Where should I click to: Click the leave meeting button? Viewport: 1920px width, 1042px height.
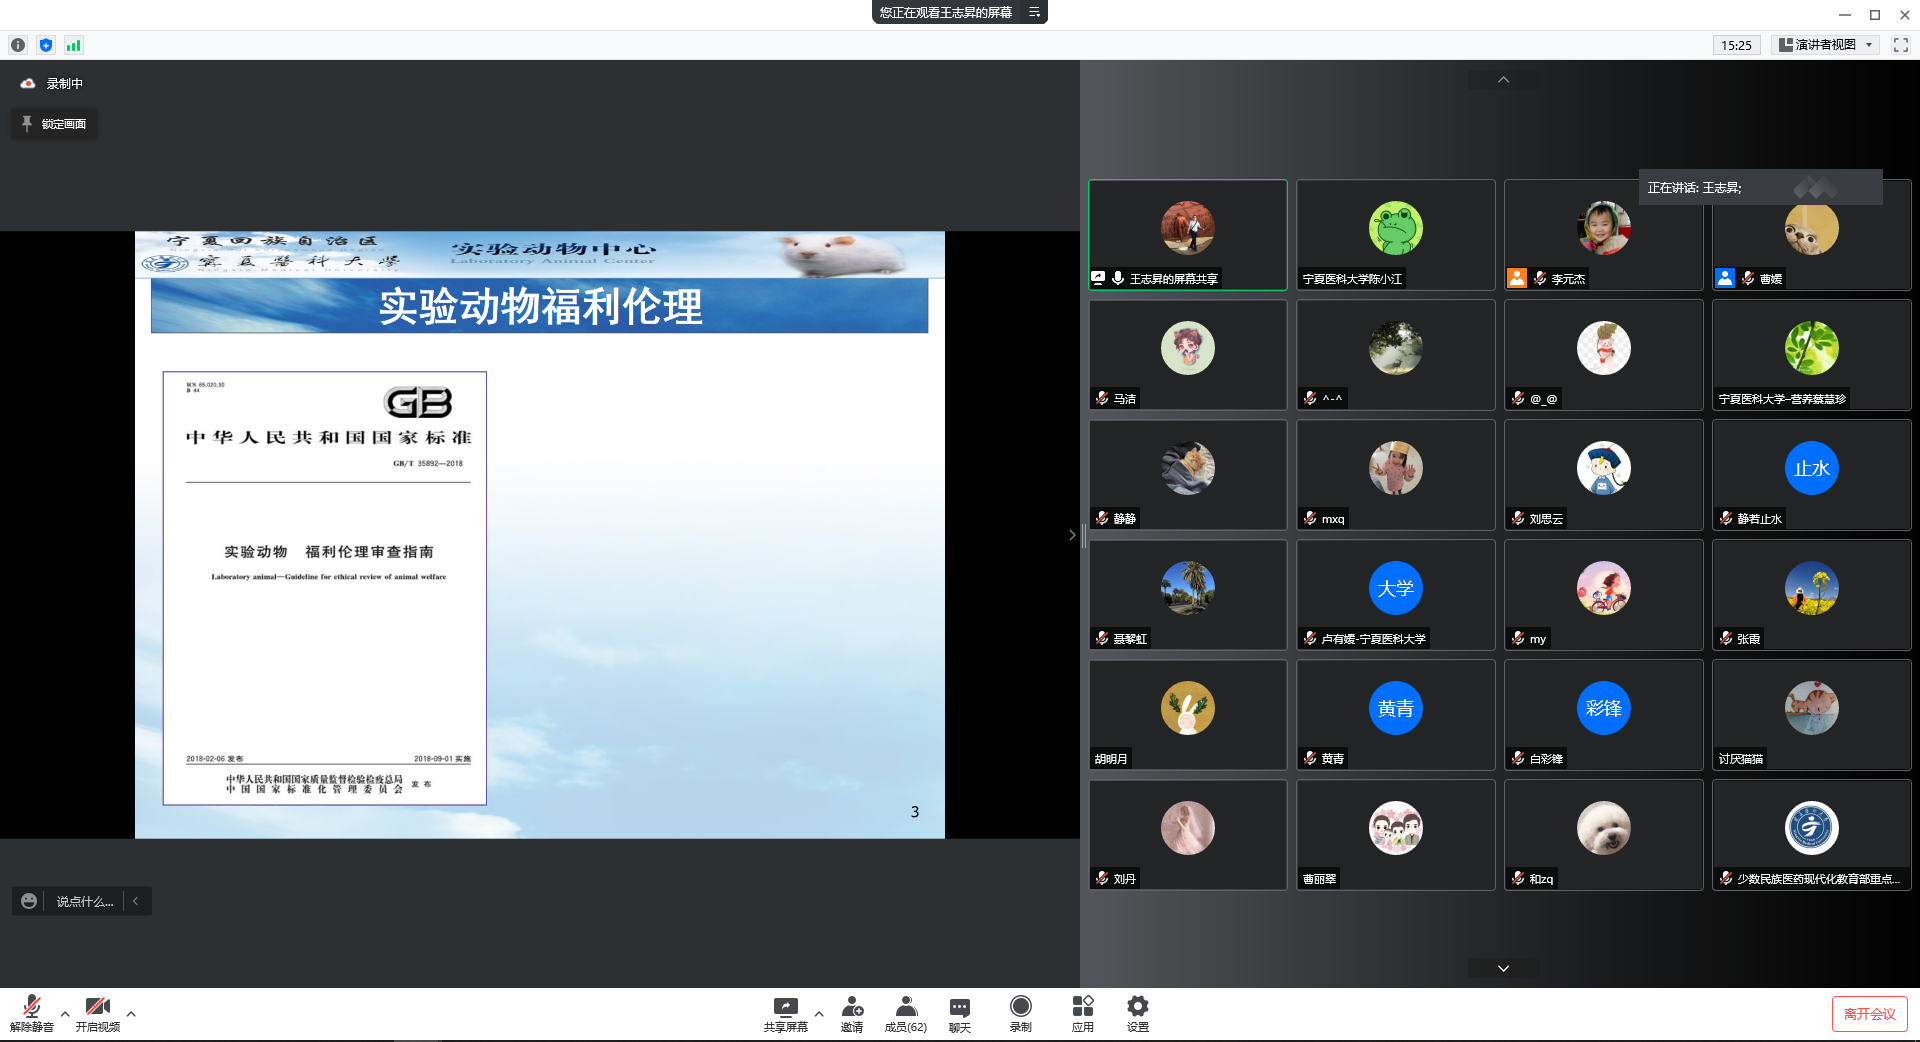pos(1869,1014)
